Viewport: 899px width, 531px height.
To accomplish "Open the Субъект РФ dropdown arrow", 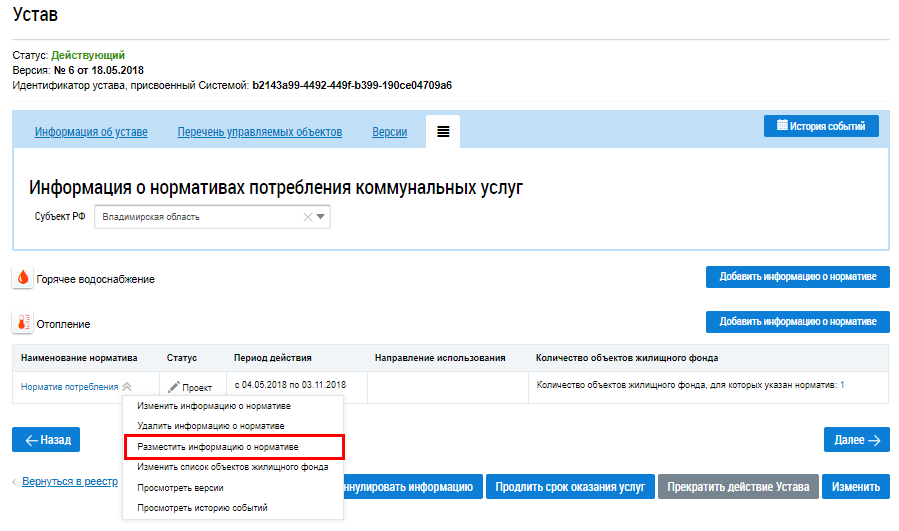I will pos(320,217).
